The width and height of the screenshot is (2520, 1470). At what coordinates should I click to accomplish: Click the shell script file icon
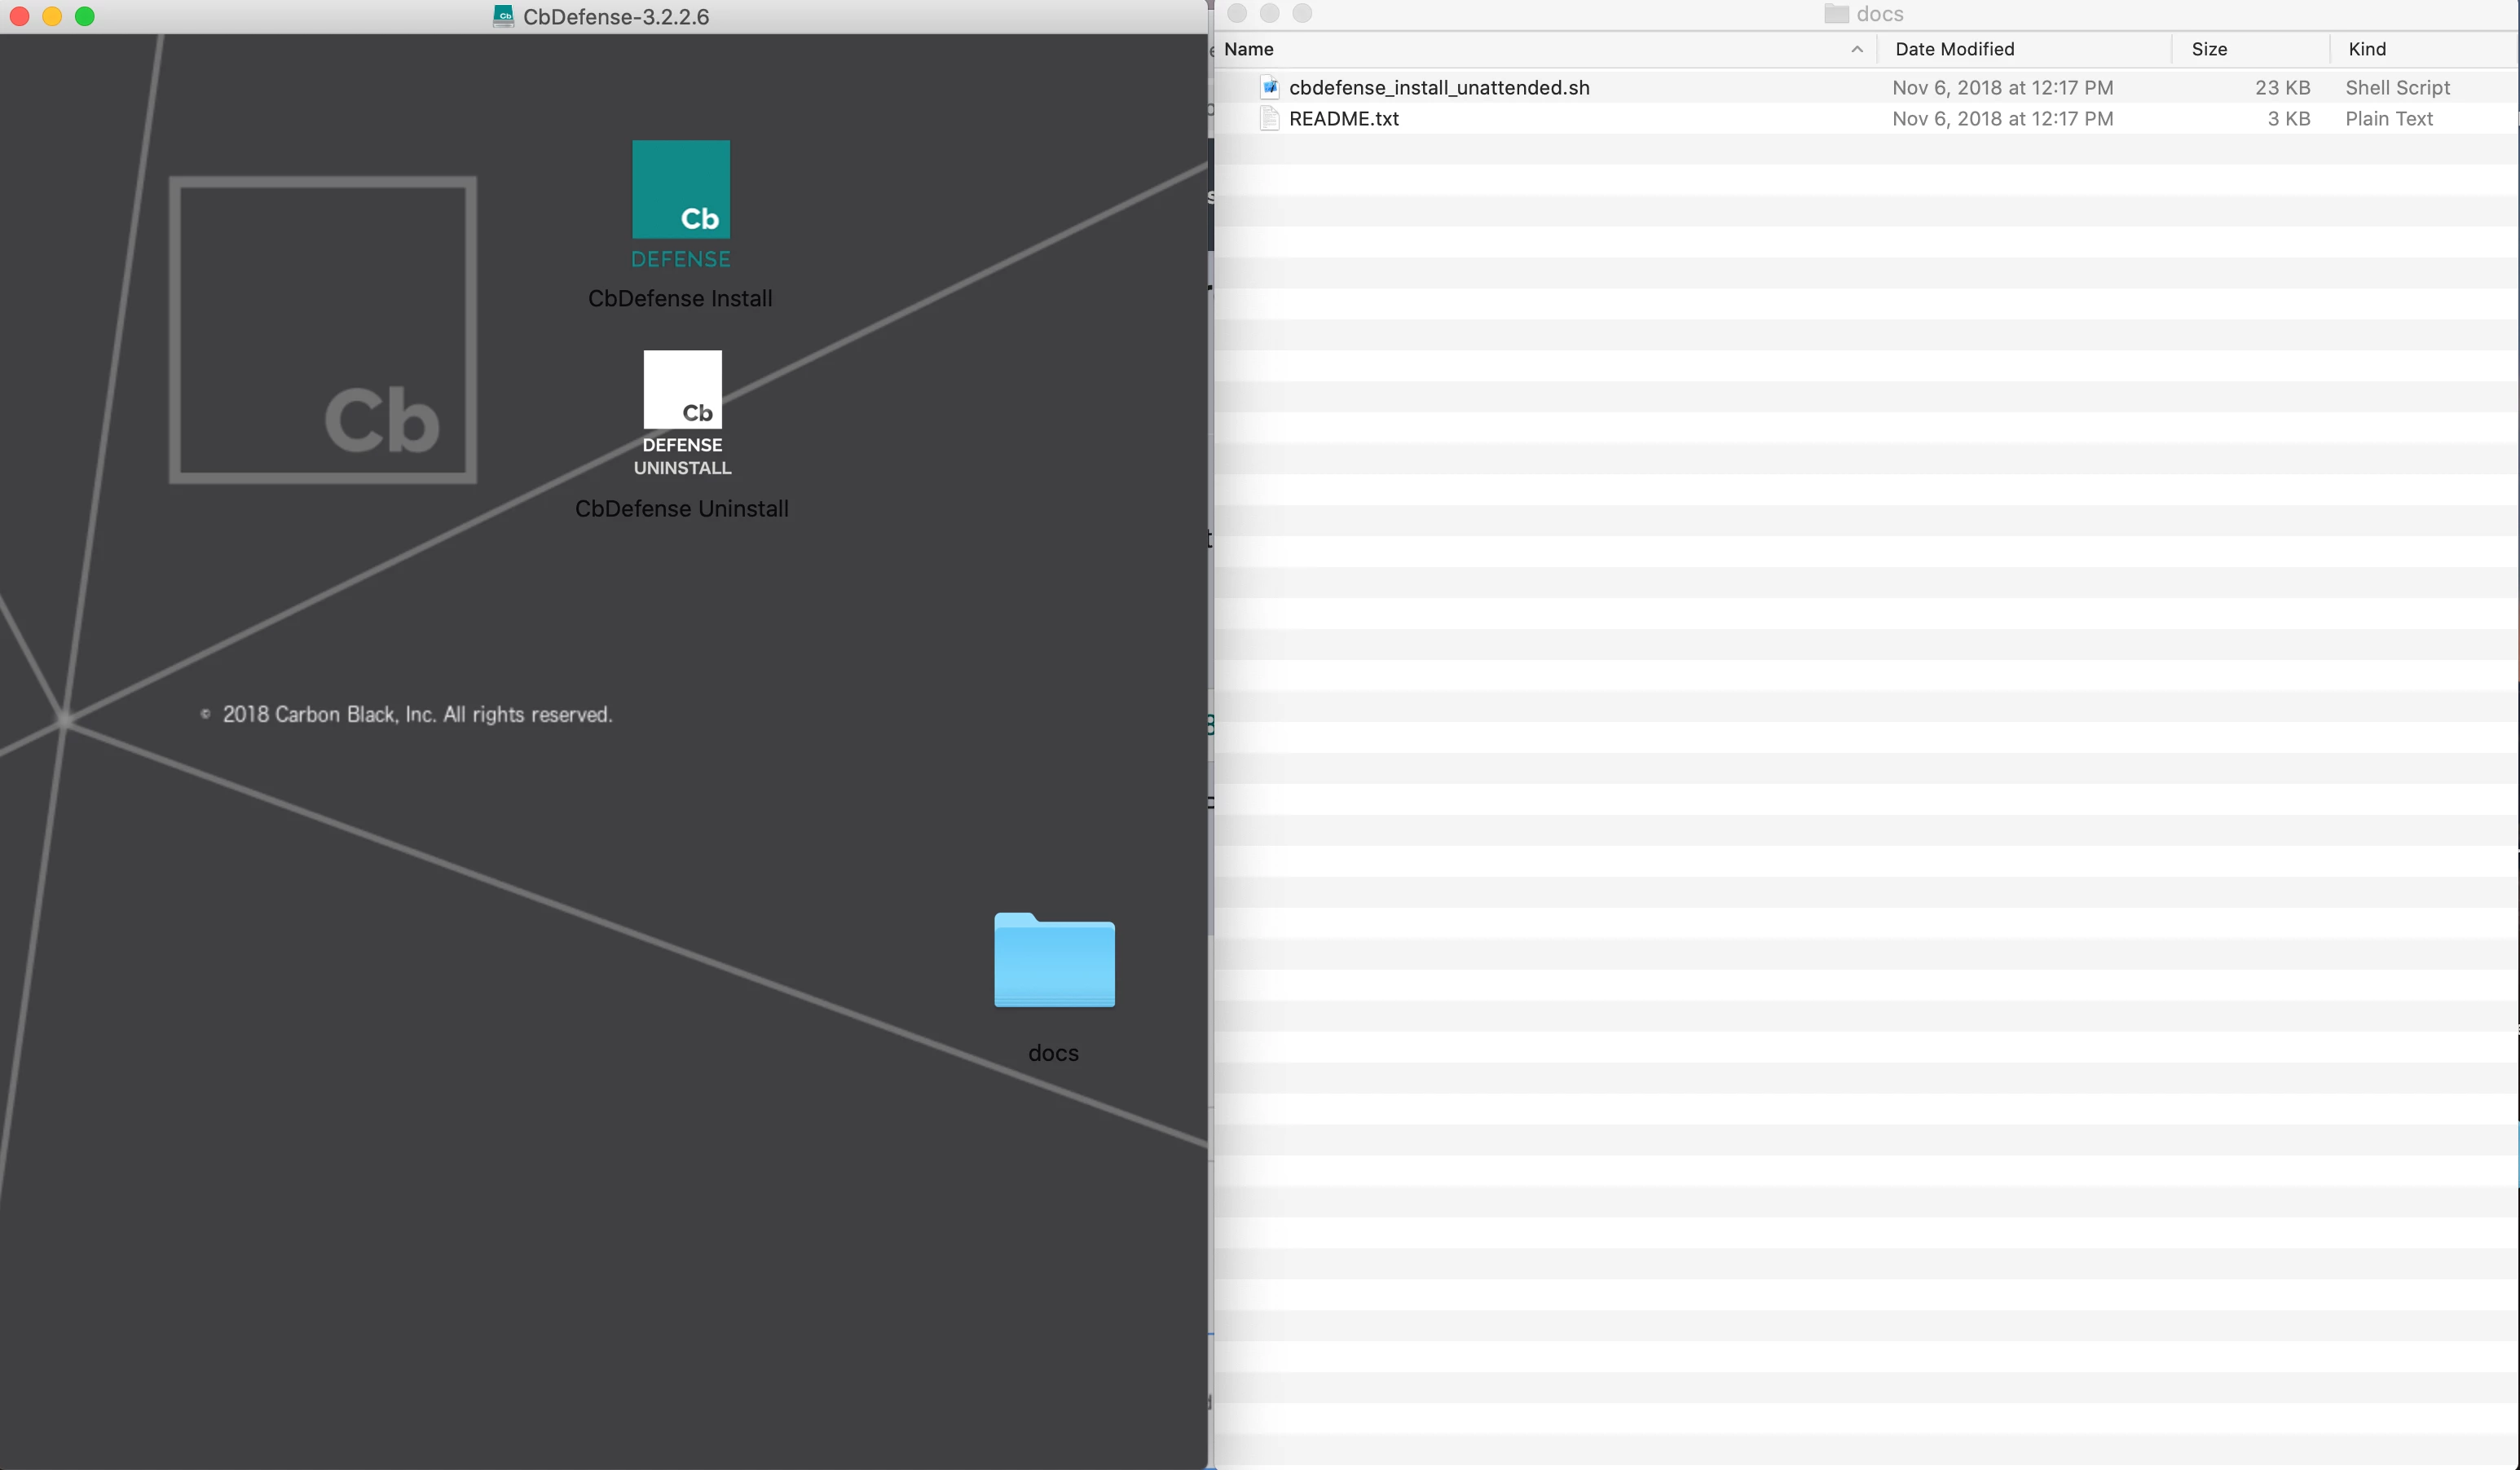[x=1270, y=87]
